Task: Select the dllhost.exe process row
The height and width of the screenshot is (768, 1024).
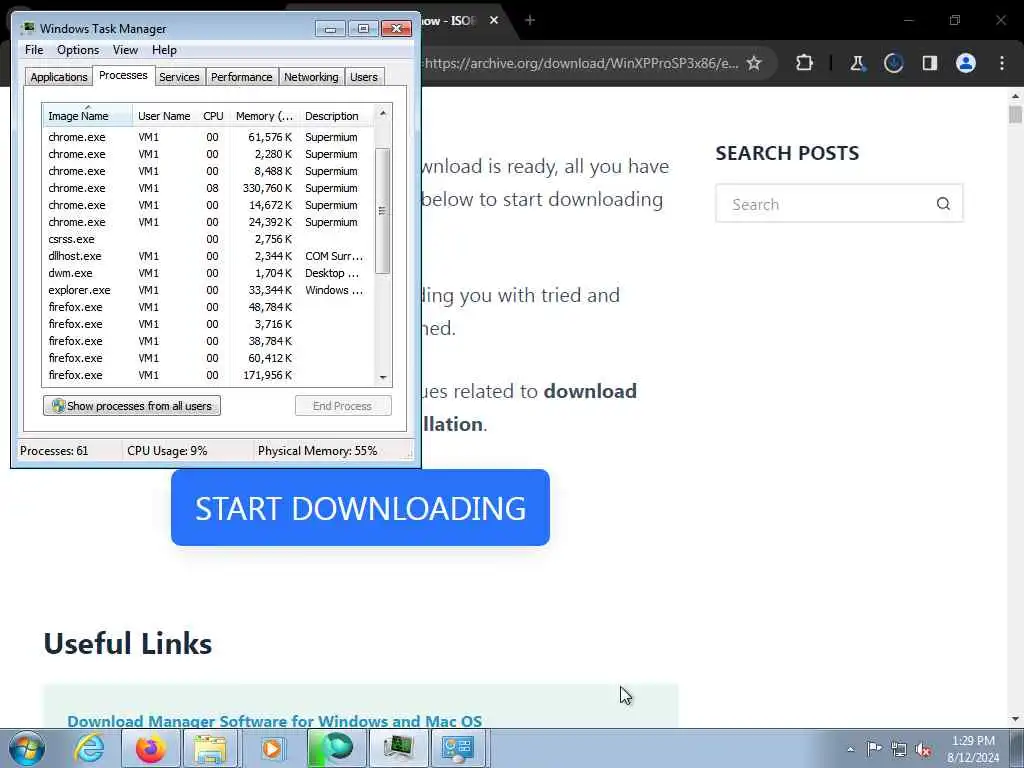Action: click(x=208, y=256)
